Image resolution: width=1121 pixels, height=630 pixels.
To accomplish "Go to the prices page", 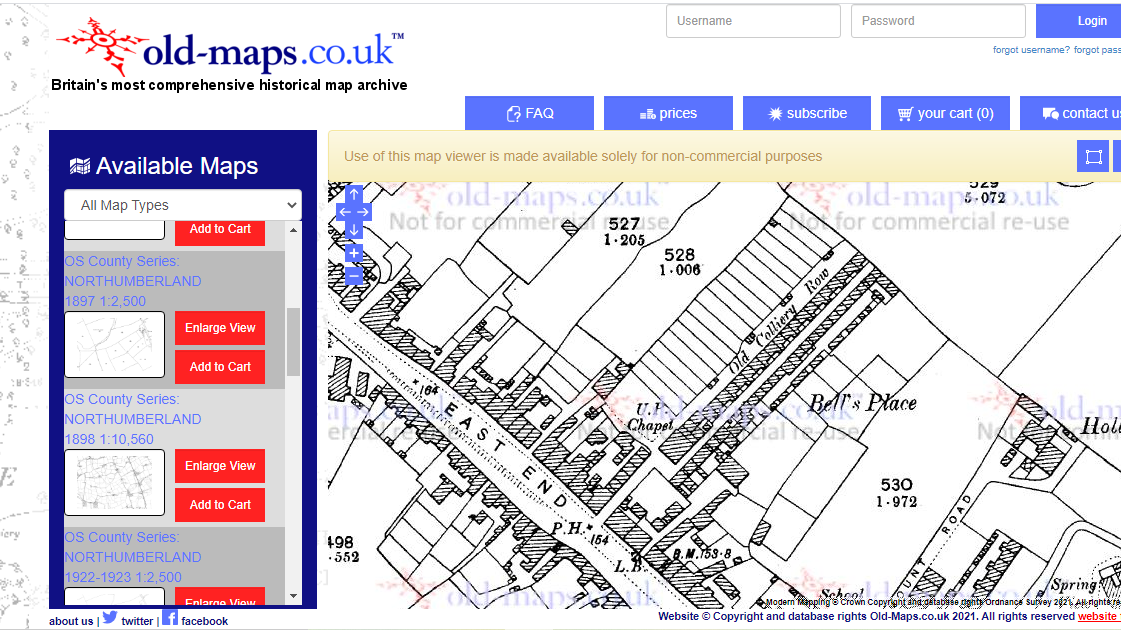I will 668,113.
